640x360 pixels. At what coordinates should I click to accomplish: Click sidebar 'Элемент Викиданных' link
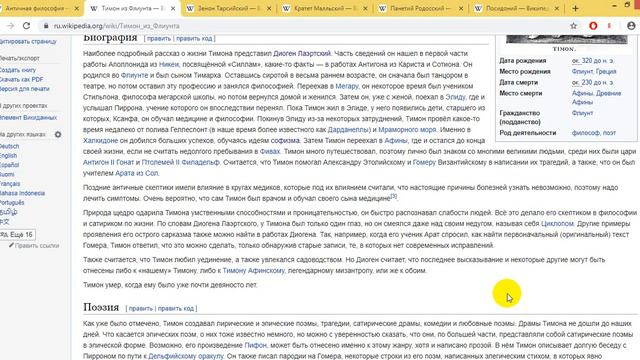(x=29, y=118)
